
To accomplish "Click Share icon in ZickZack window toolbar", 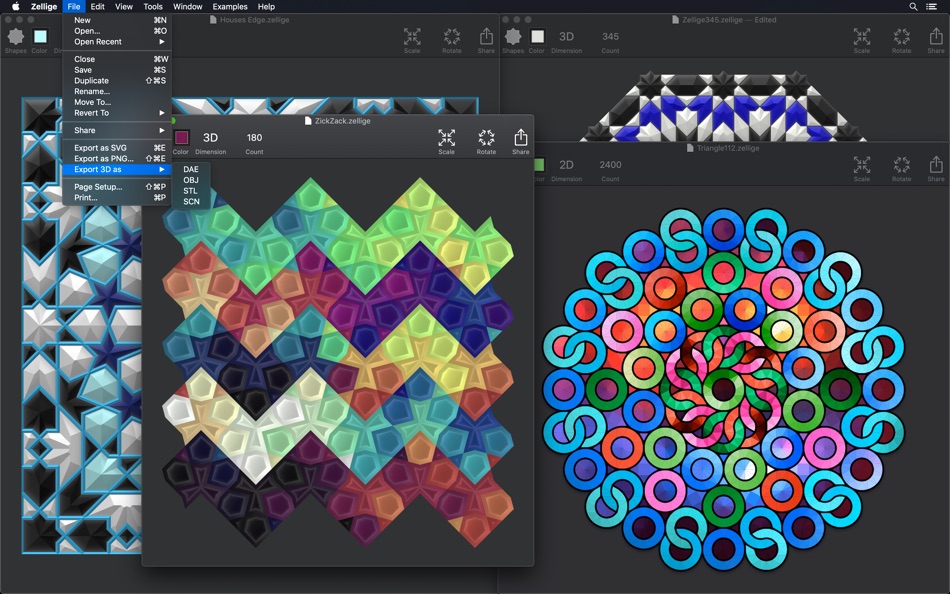I will tap(520, 139).
